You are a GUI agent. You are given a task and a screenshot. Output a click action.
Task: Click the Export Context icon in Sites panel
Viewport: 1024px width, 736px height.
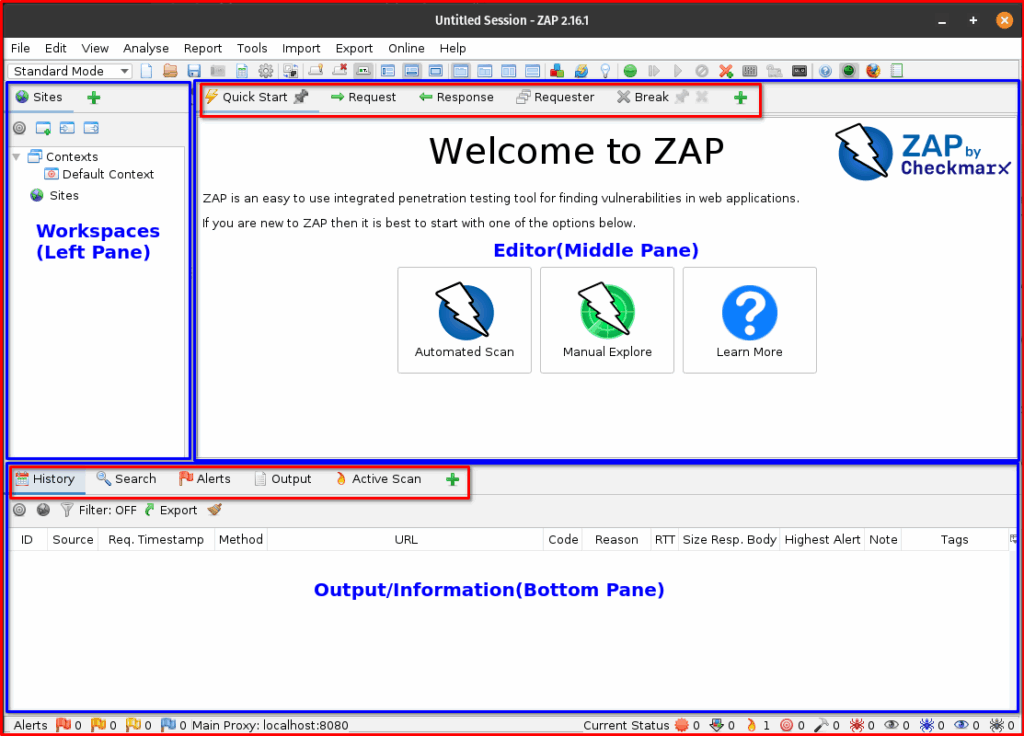point(91,128)
